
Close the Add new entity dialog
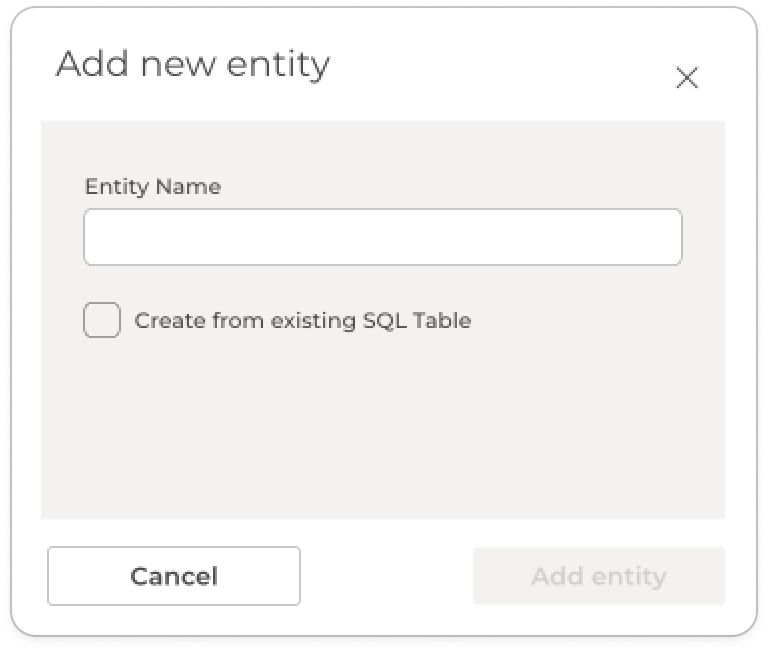pyautogui.click(x=686, y=78)
